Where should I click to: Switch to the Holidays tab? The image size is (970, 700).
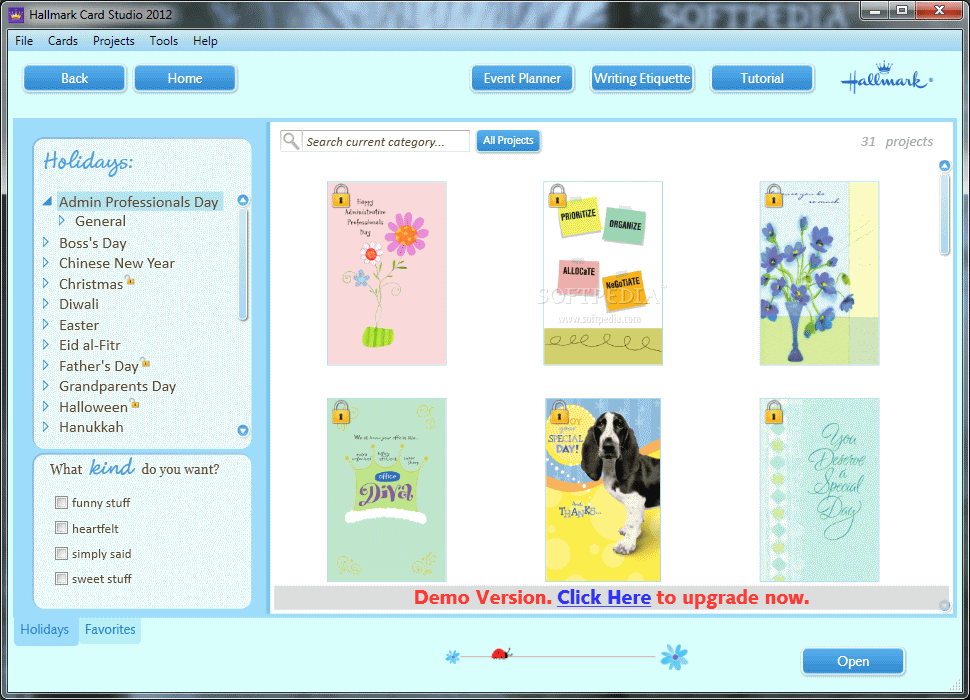(x=45, y=630)
